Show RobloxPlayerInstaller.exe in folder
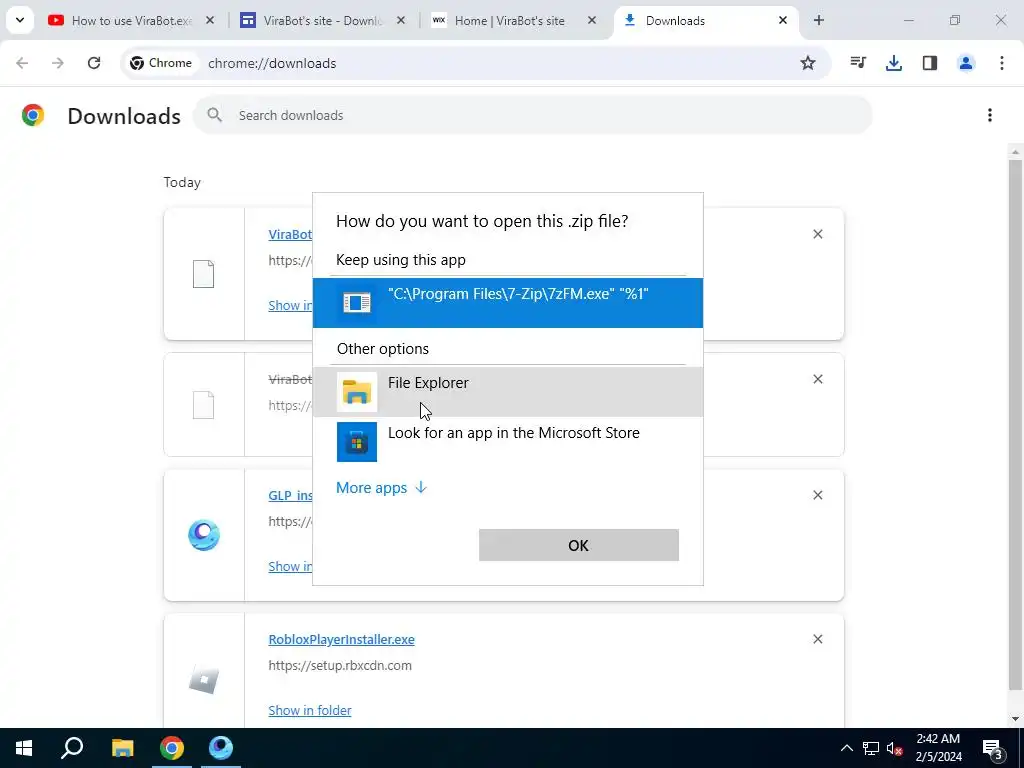This screenshot has height=768, width=1024. coord(310,711)
